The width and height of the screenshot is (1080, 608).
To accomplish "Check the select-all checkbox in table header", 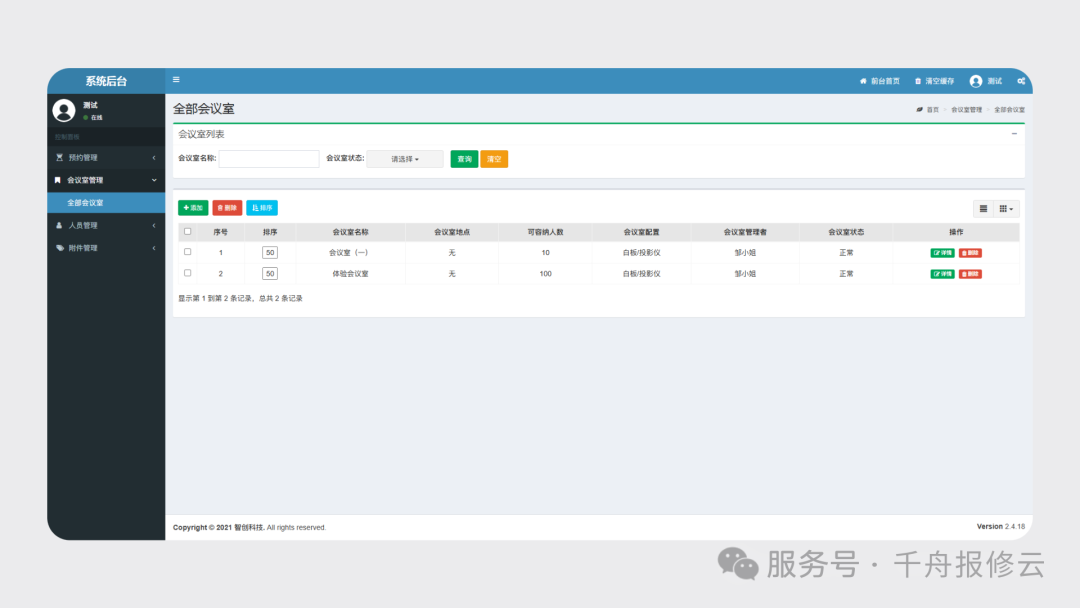I will [x=186, y=231].
